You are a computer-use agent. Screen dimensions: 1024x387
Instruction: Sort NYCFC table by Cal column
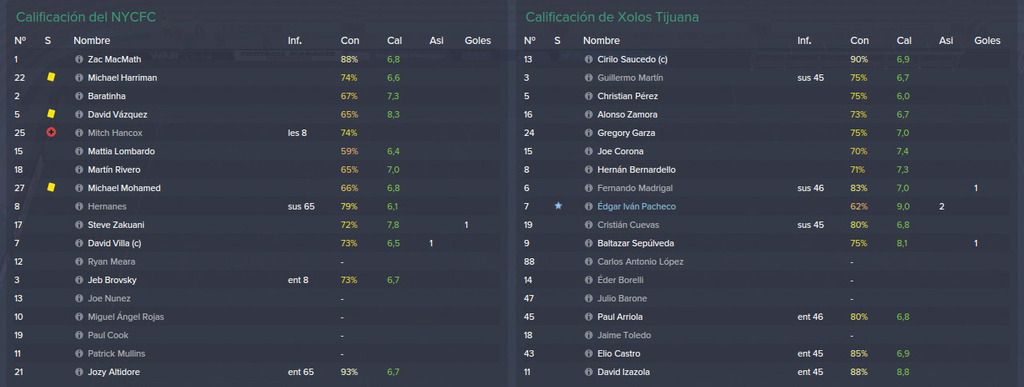[394, 40]
